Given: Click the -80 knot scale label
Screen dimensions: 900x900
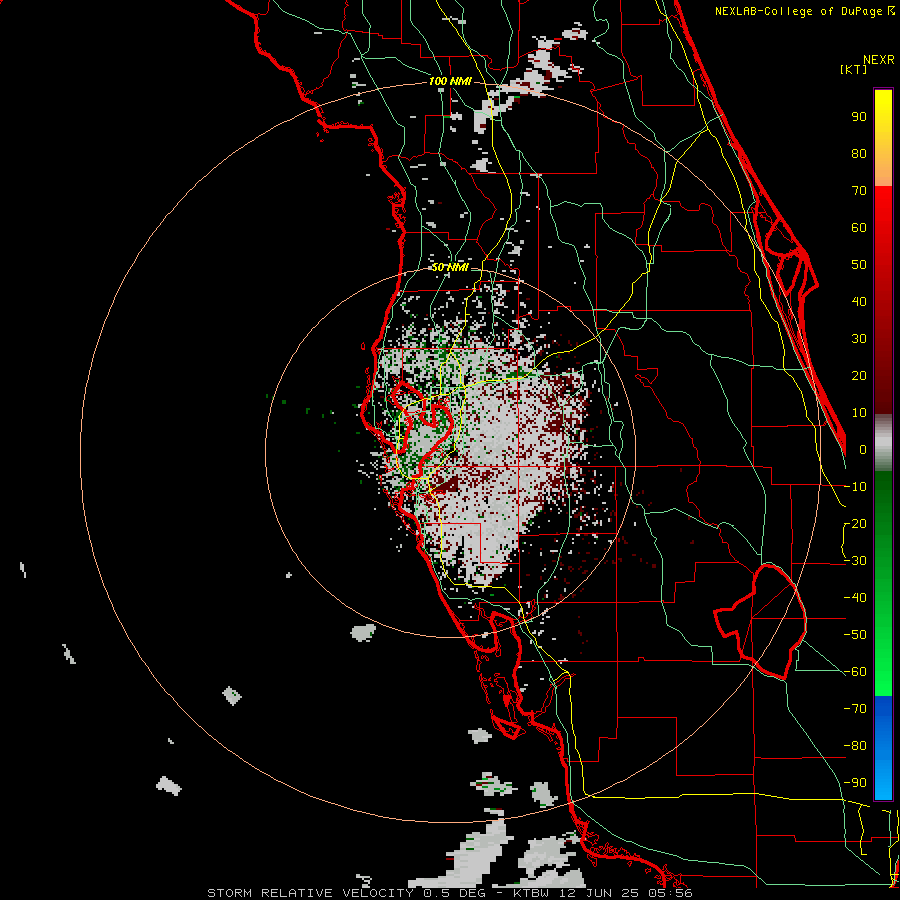Looking at the screenshot, I should pyautogui.click(x=855, y=746).
